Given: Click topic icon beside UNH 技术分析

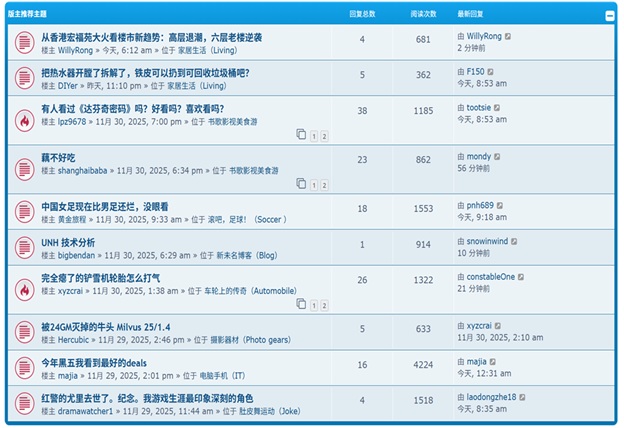Looking at the screenshot, I should (25, 248).
